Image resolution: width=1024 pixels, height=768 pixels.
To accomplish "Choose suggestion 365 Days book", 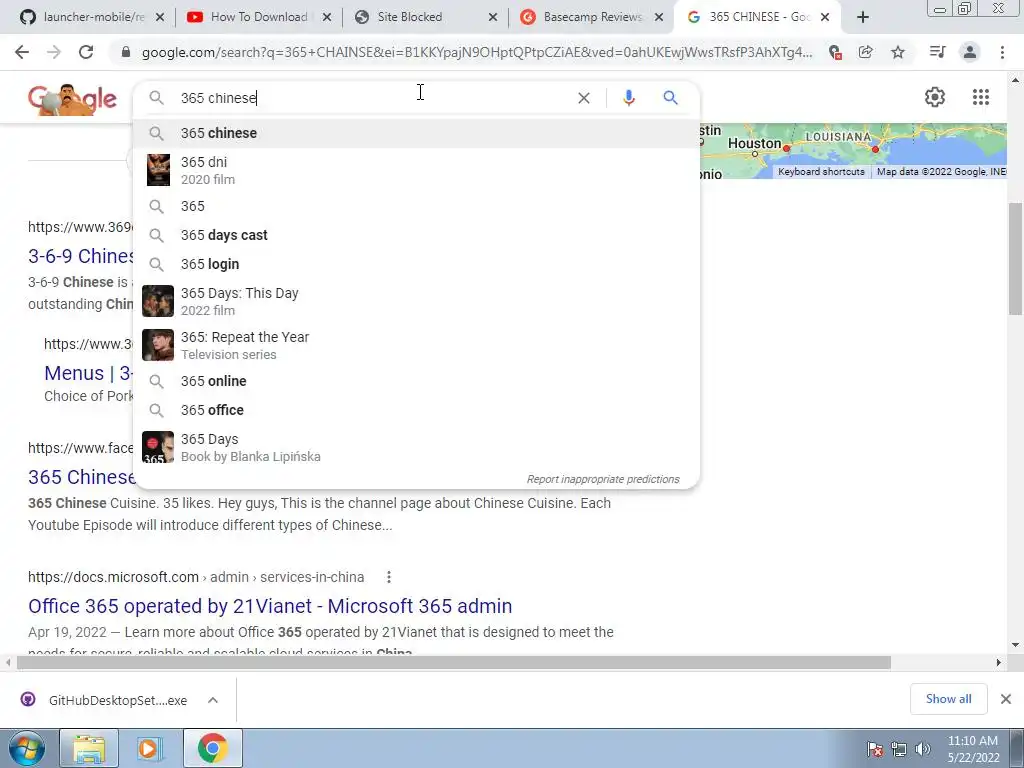I will pos(416,447).
